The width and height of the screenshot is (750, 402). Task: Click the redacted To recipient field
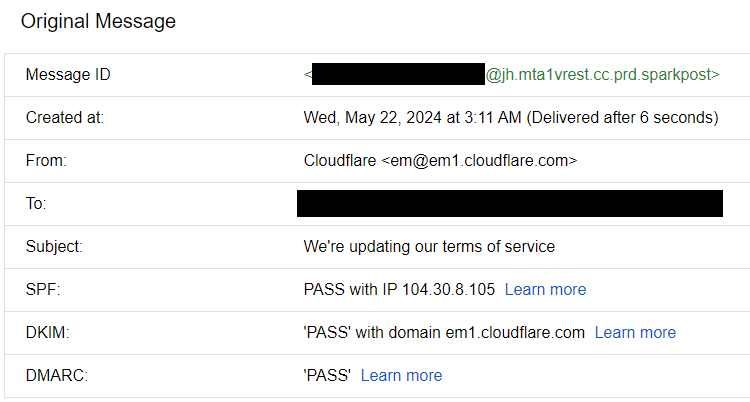510,203
